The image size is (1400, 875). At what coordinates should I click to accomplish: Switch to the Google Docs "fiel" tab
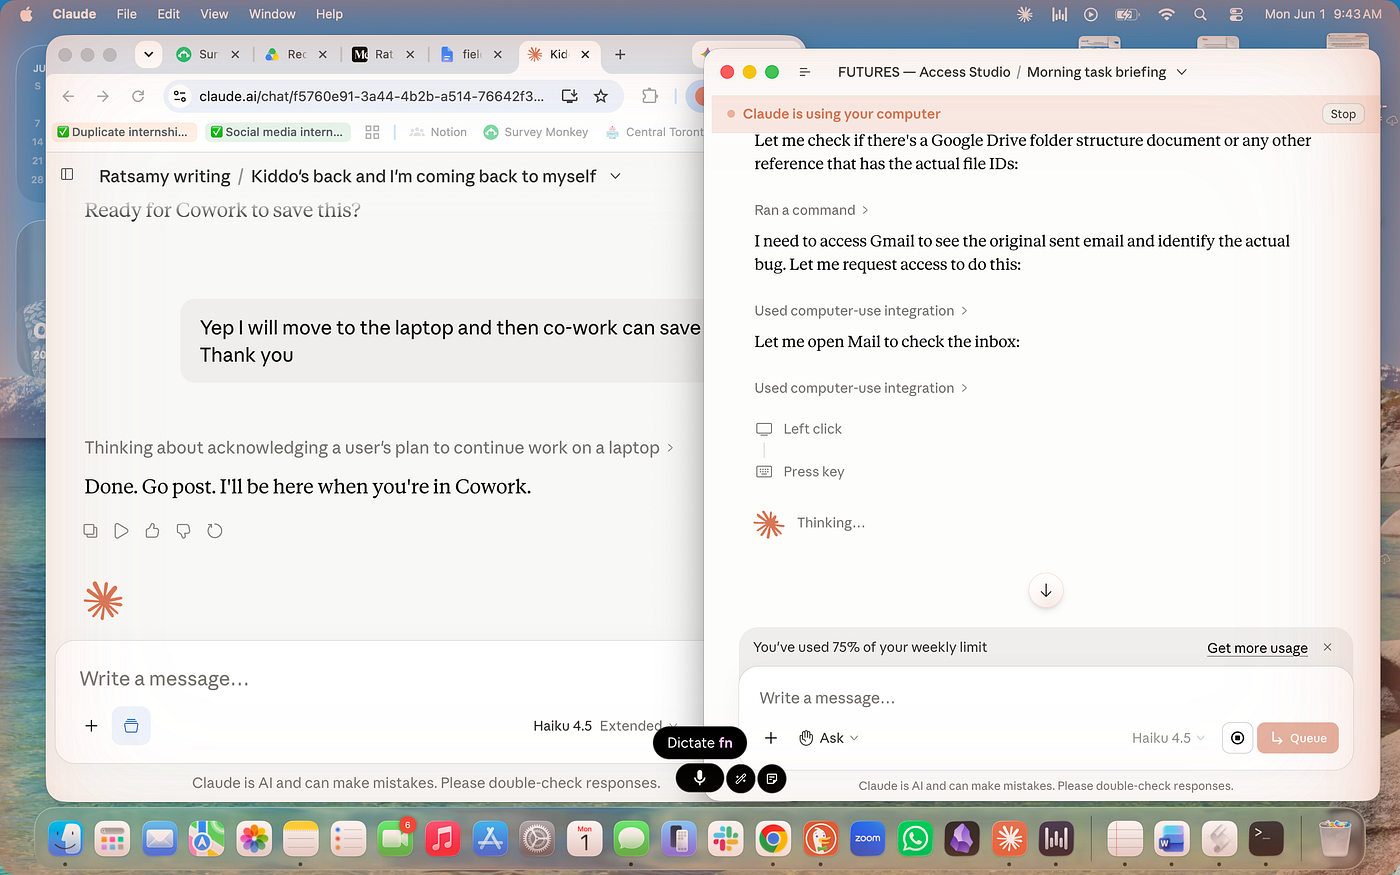pos(470,55)
